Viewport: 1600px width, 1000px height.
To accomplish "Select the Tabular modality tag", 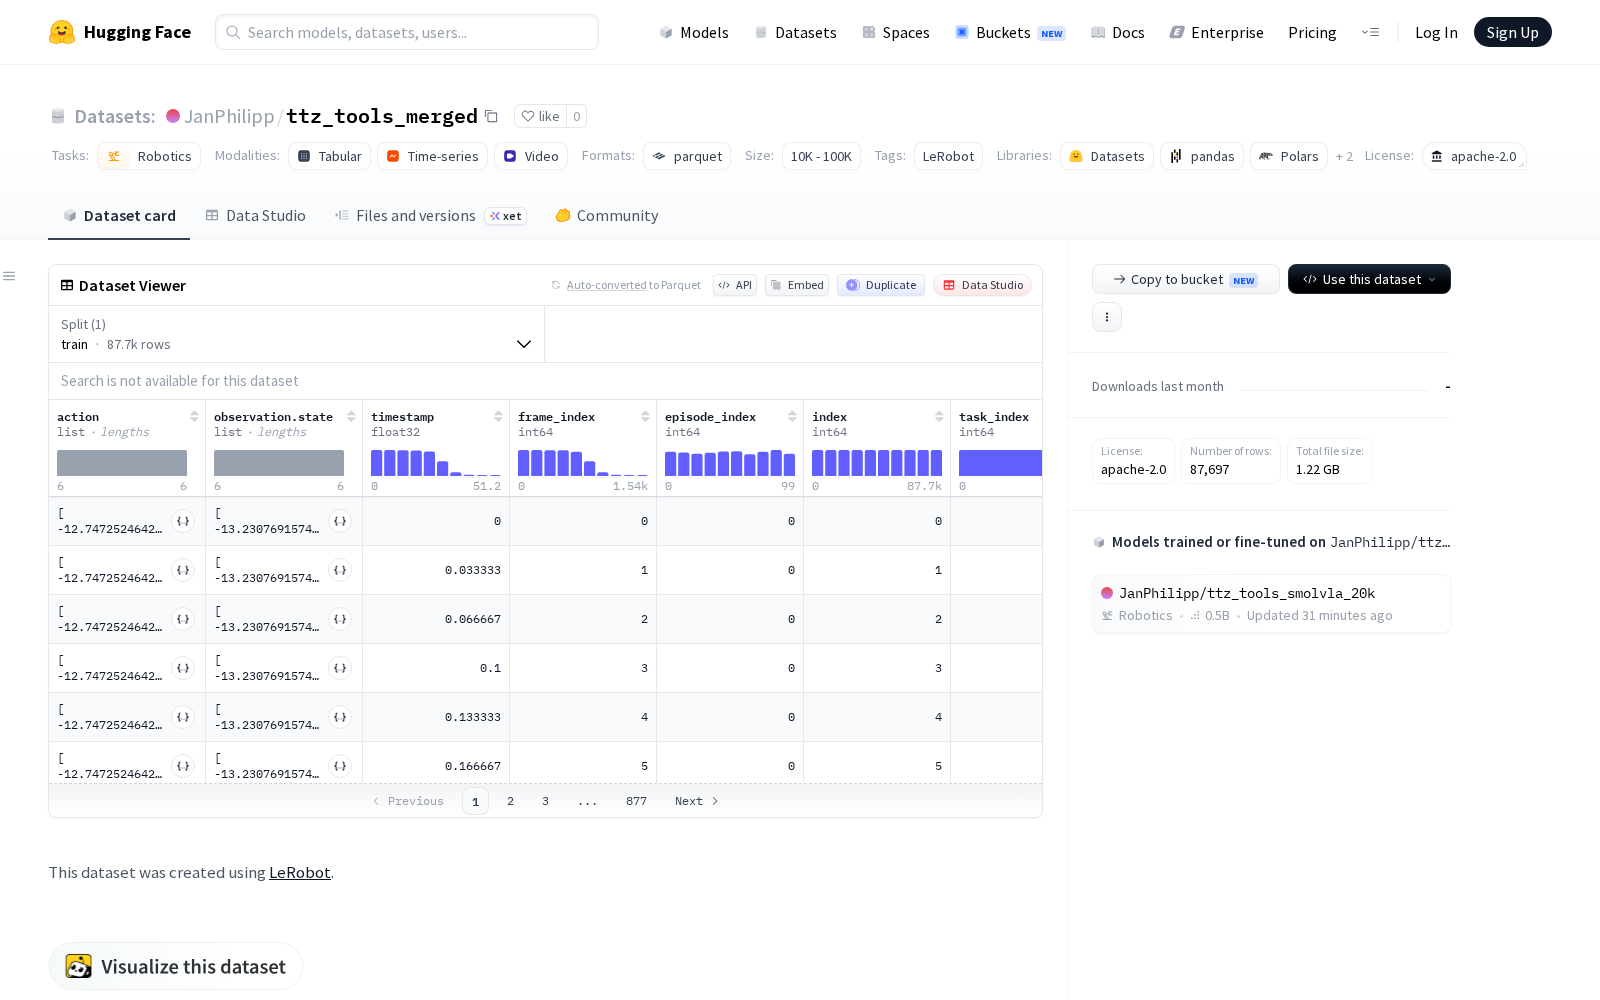I will click(x=330, y=156).
